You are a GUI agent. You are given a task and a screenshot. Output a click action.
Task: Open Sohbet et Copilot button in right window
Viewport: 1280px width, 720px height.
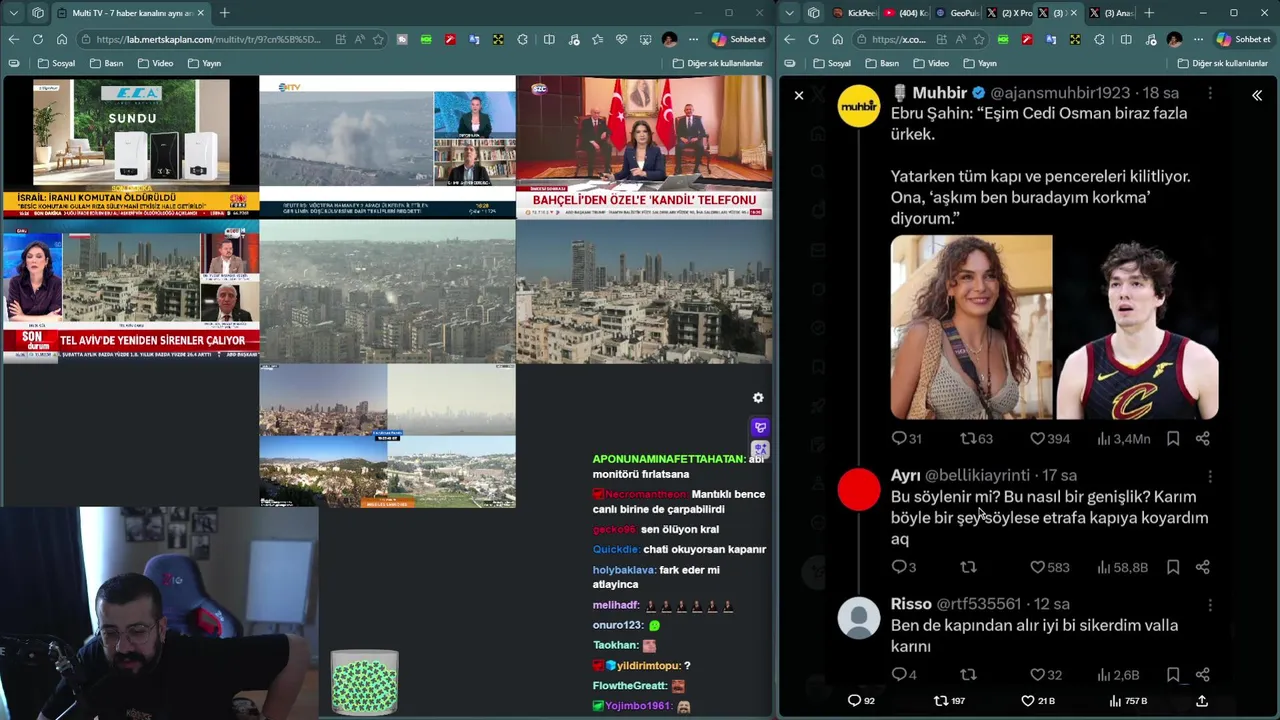tap(1243, 39)
